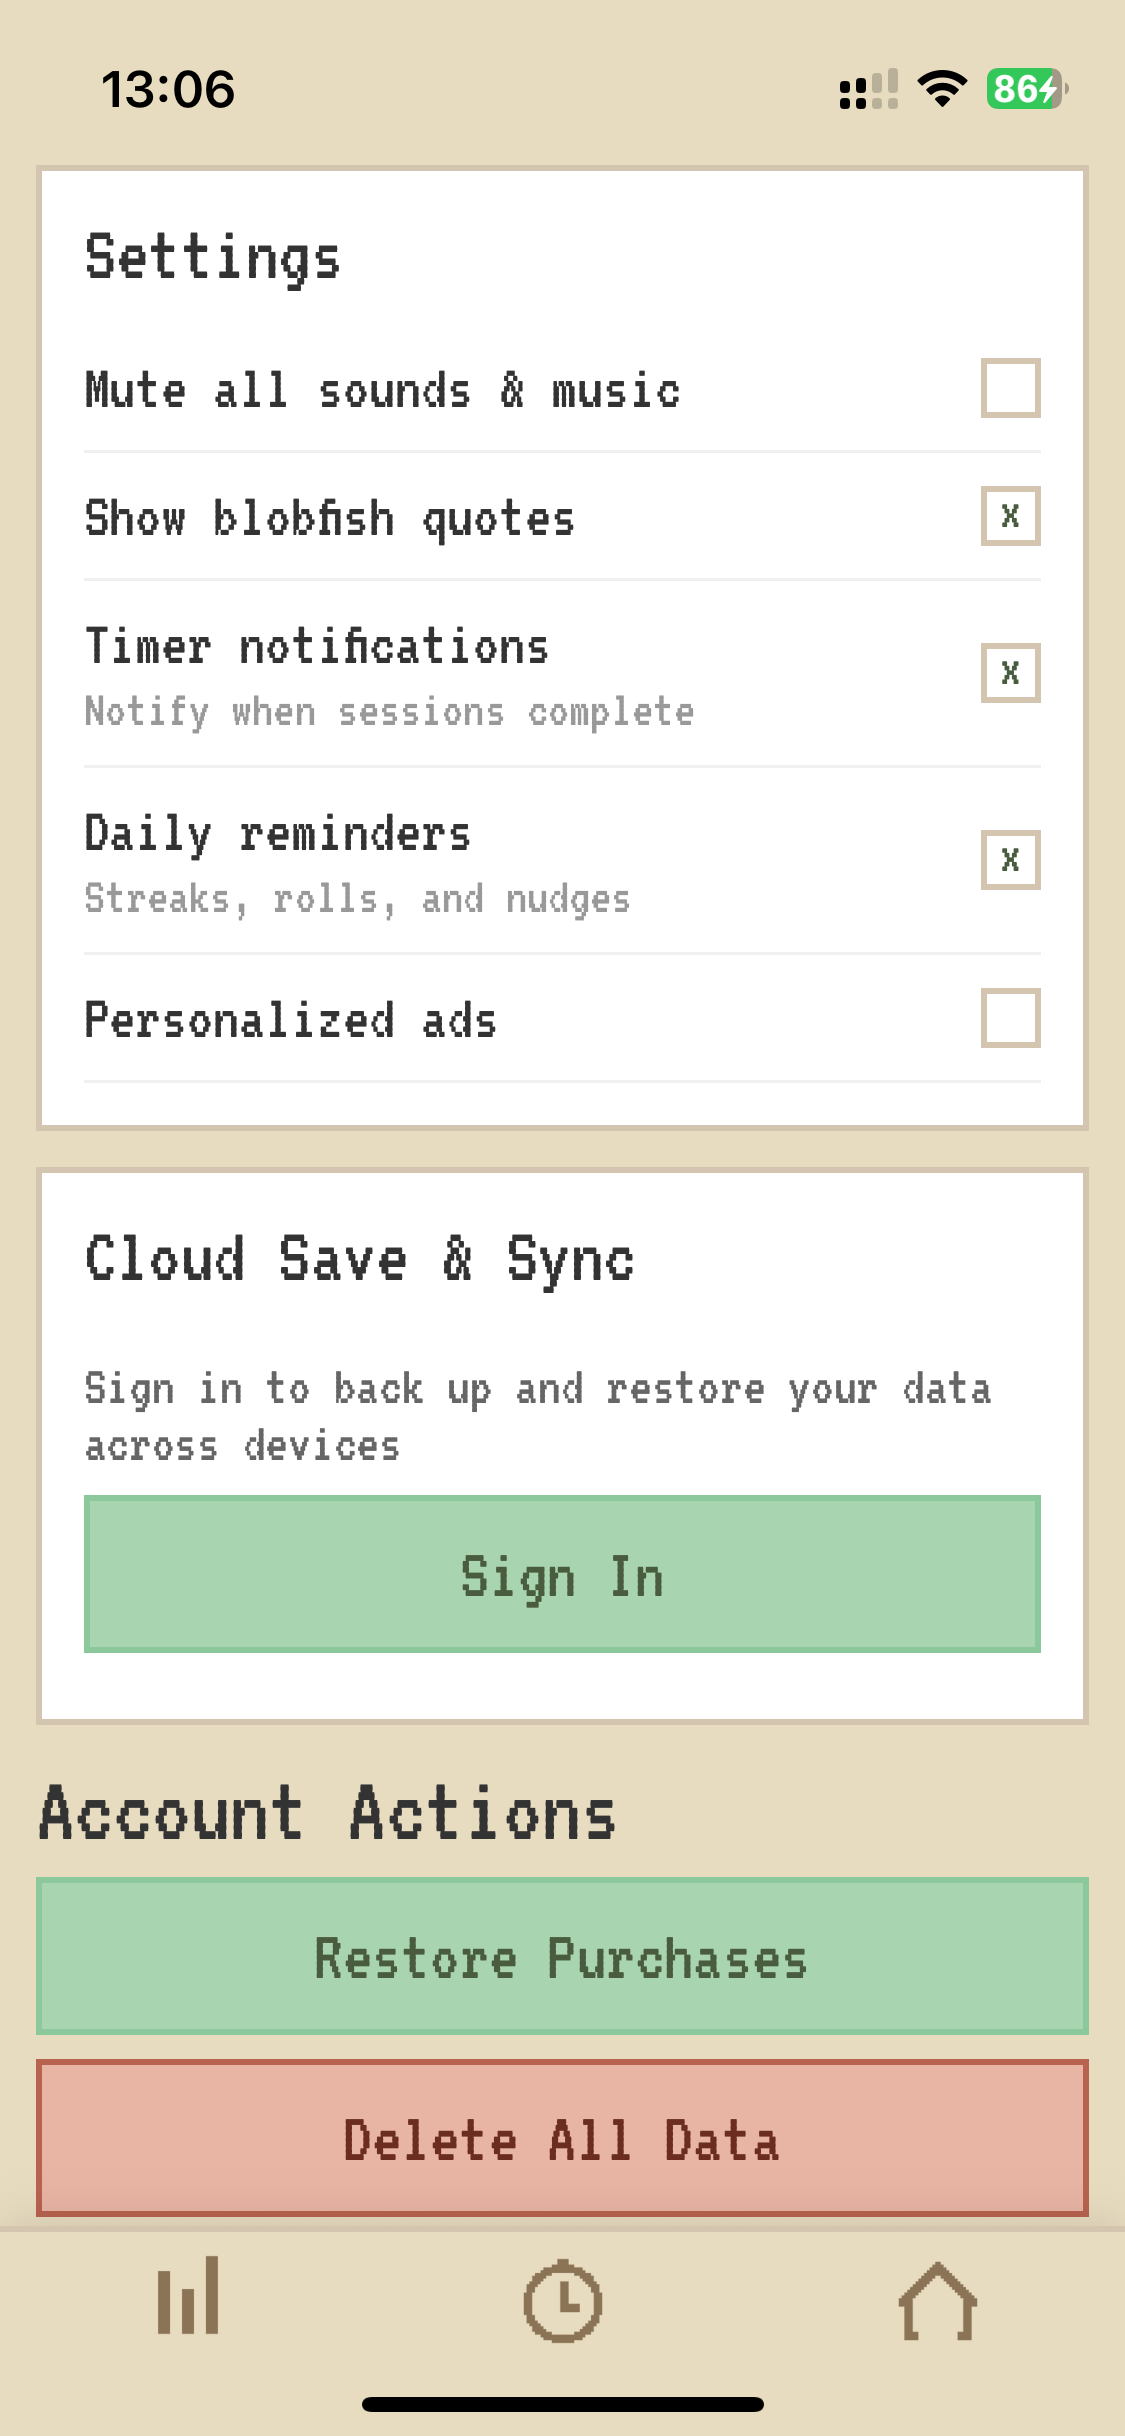Screen dimensions: 1125x2436
Task: Enable Mute all sounds & music
Action: pos(1011,390)
